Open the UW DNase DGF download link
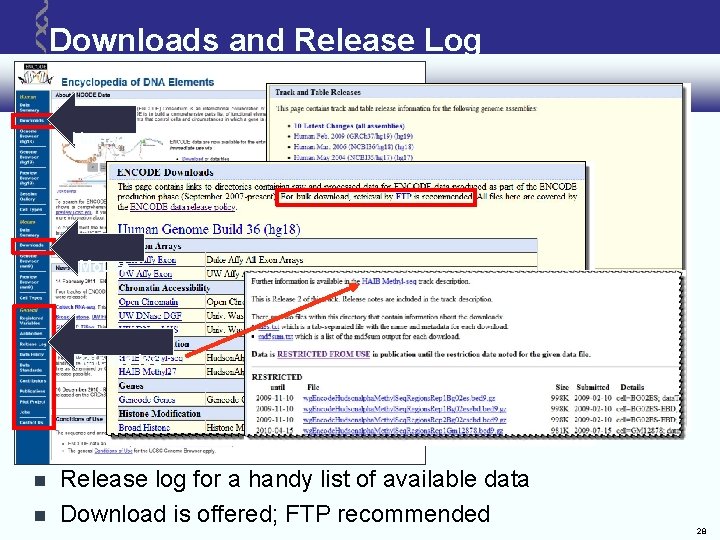 [x=150, y=315]
